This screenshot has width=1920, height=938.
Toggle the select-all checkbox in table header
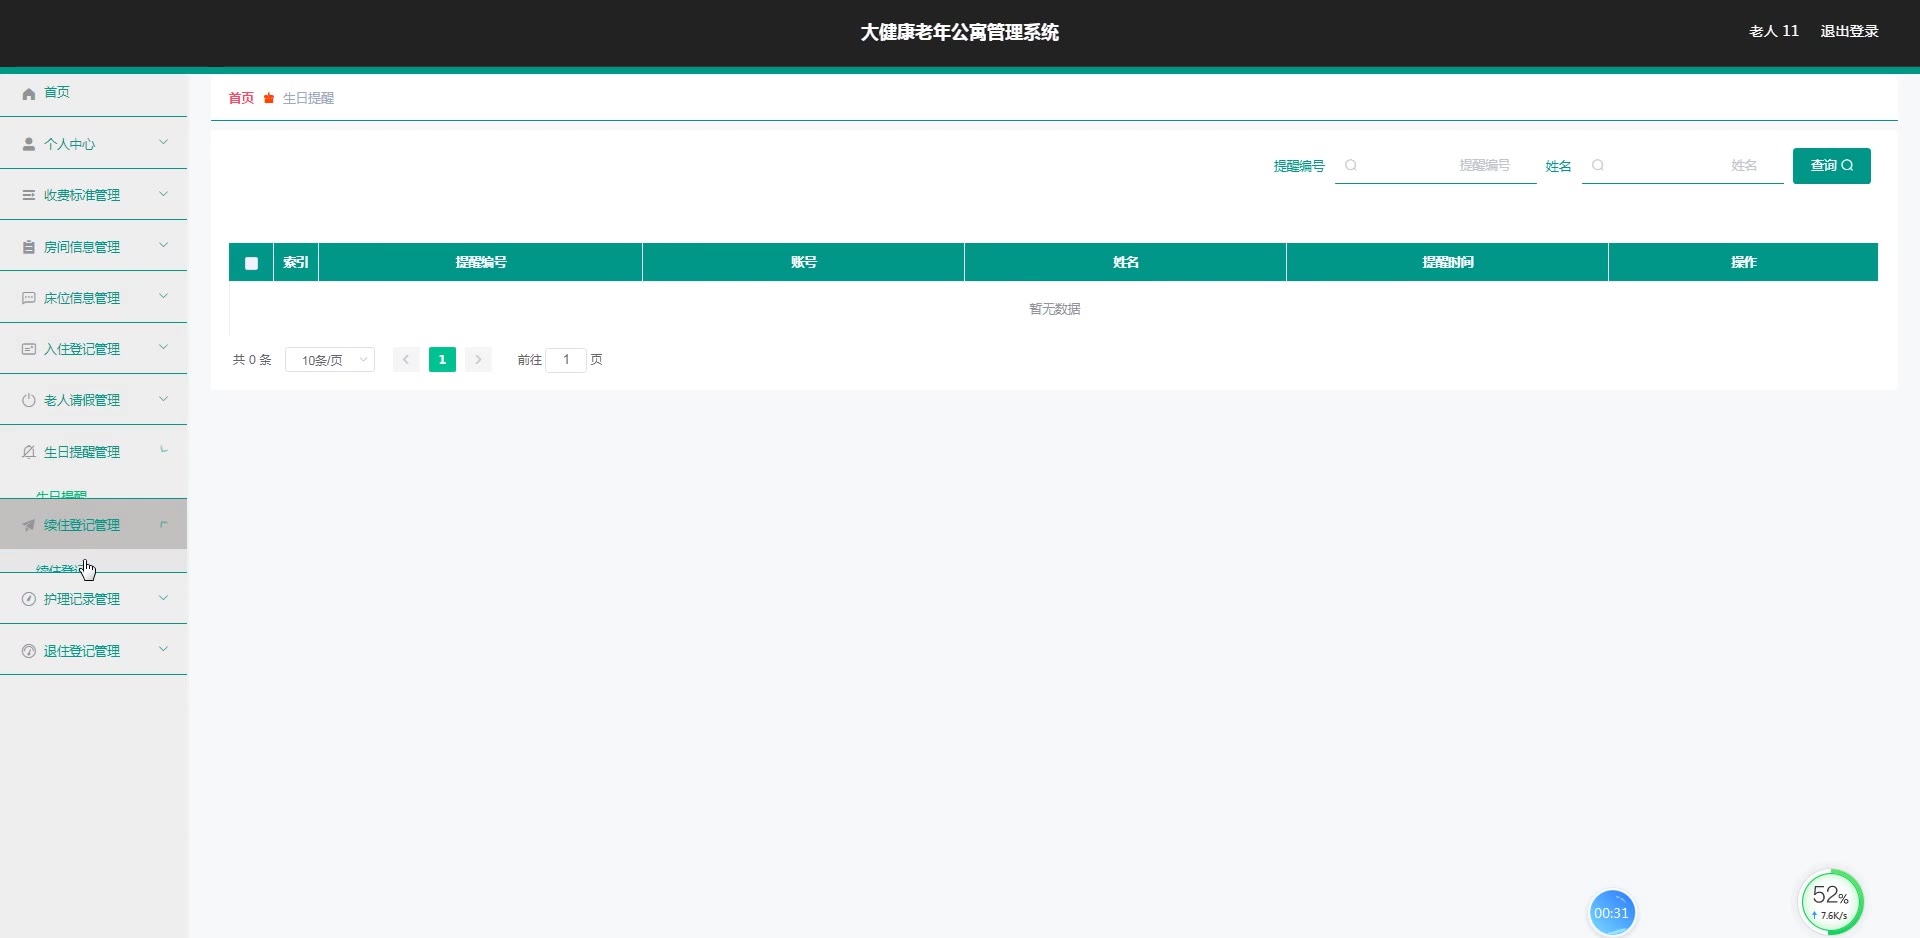pos(251,263)
